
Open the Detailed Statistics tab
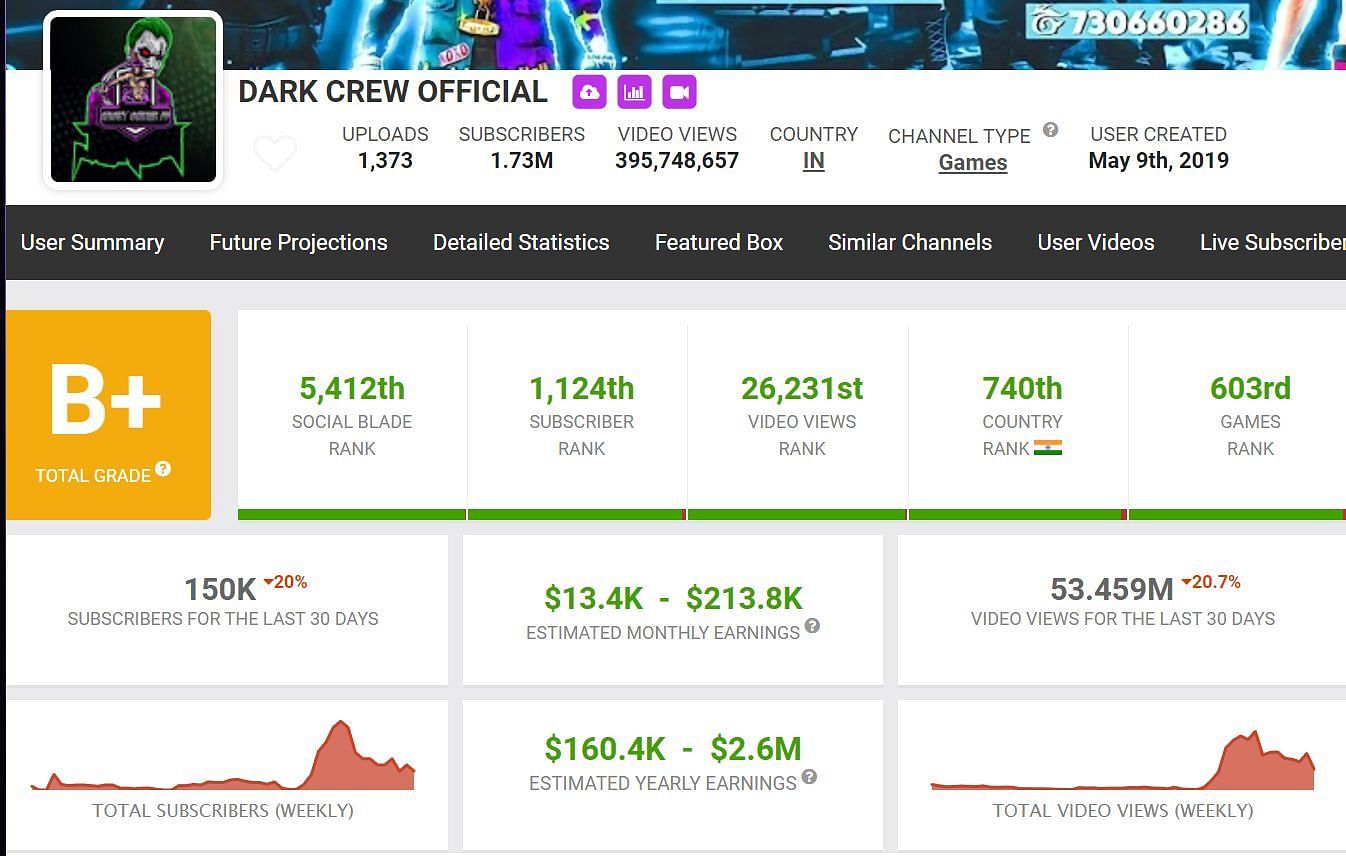pos(521,242)
